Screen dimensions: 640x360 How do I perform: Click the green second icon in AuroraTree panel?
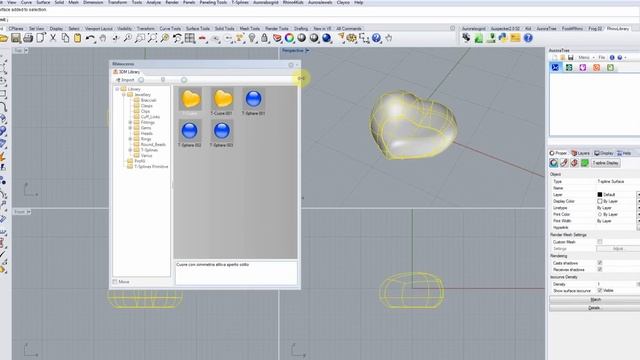click(569, 67)
